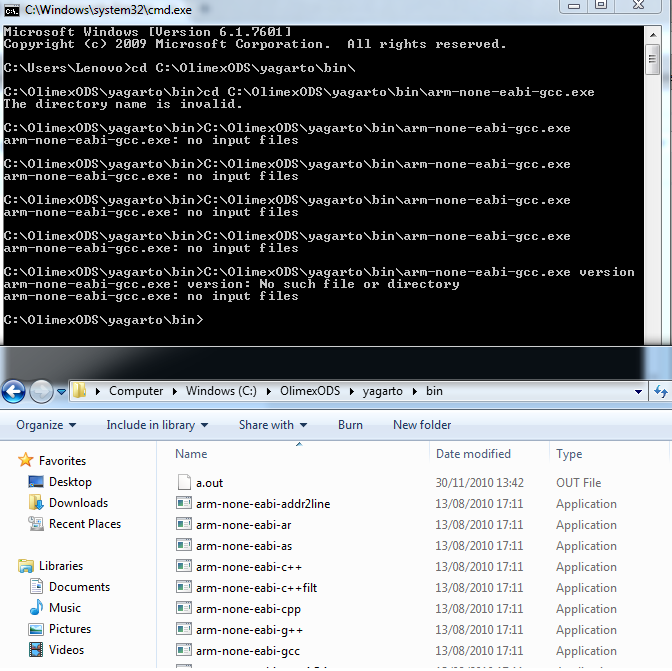
Task: Open the address bar history dropdown
Action: 638,392
